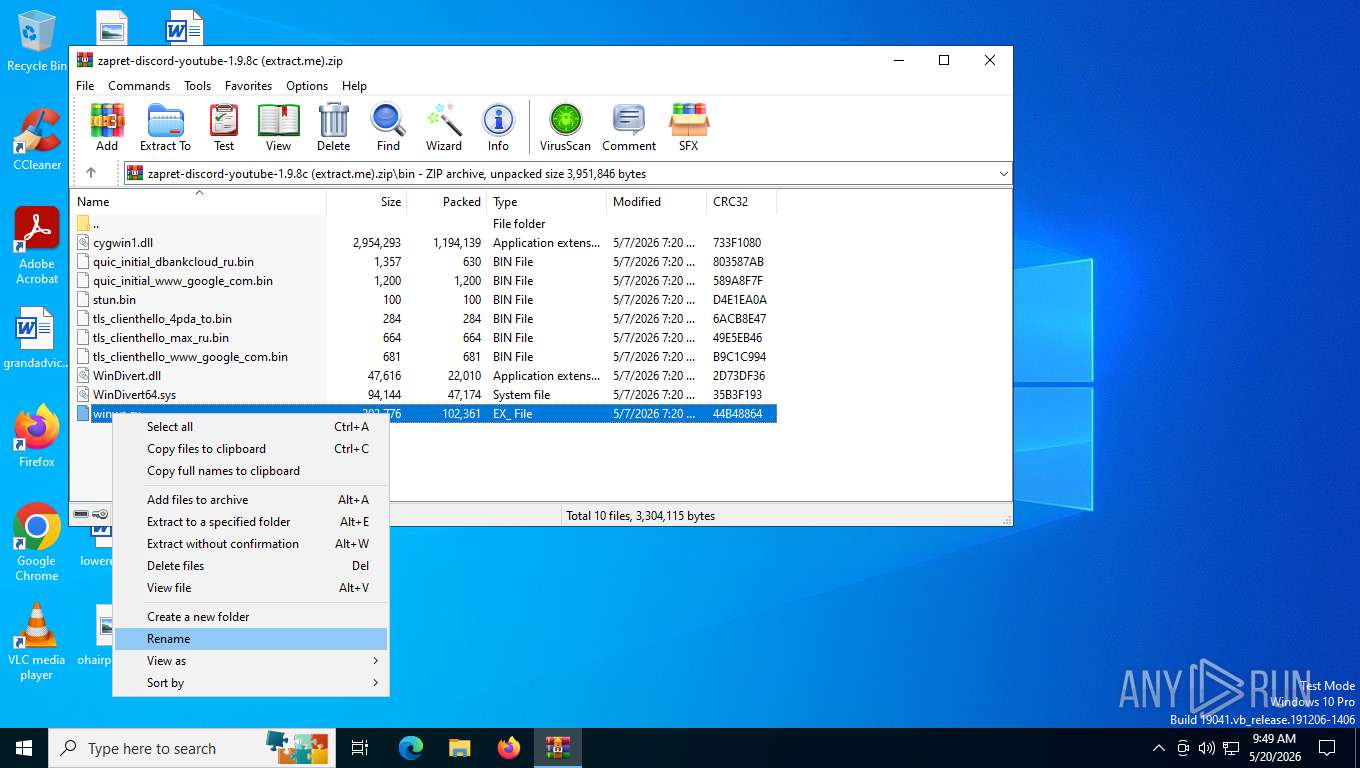
Task: Open File Explorer from the taskbar
Action: [x=460, y=748]
